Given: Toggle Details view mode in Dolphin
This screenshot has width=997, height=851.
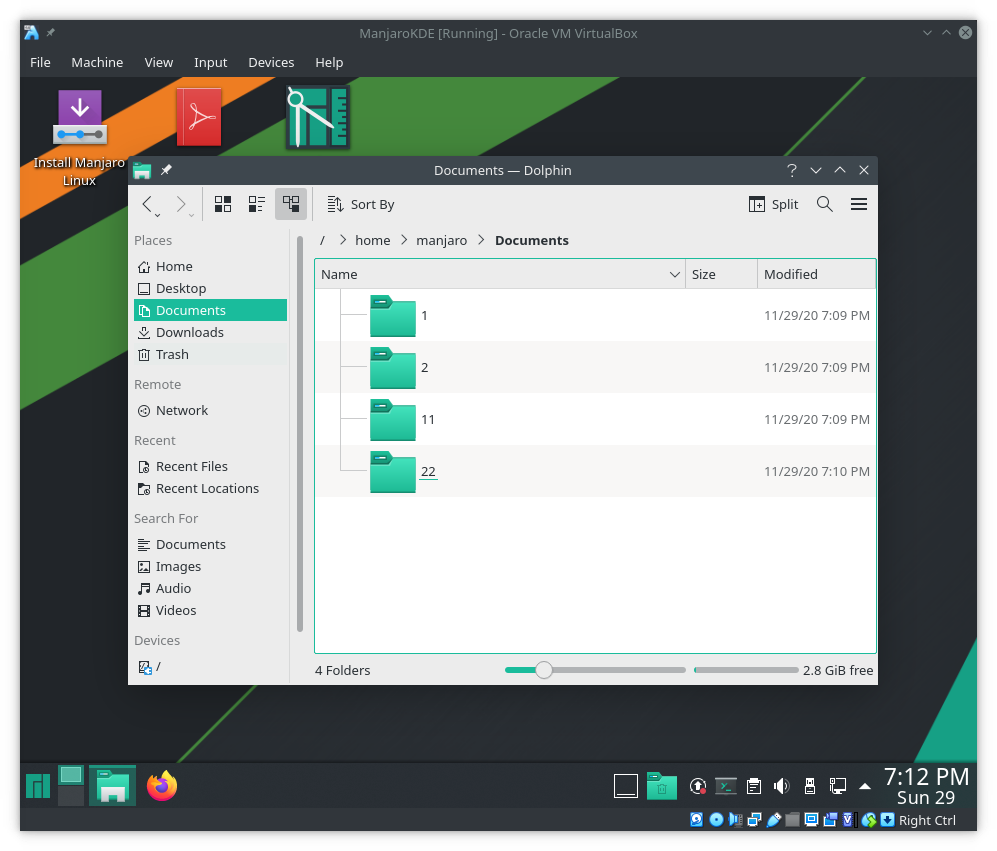Looking at the screenshot, I should (291, 204).
